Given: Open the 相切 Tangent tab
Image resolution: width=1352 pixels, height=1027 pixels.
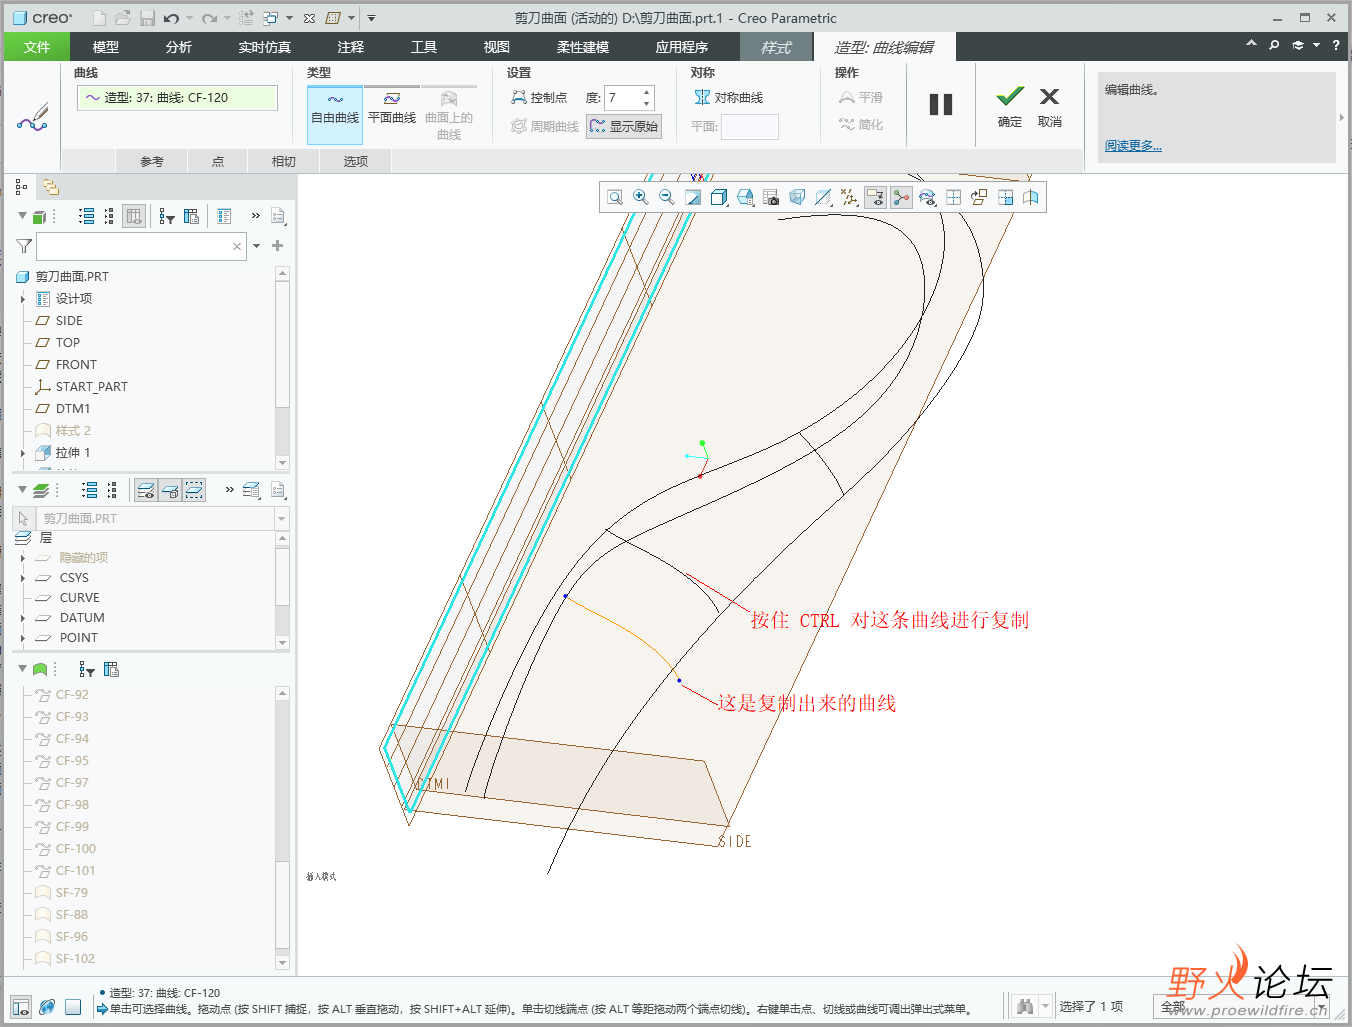Looking at the screenshot, I should [284, 161].
